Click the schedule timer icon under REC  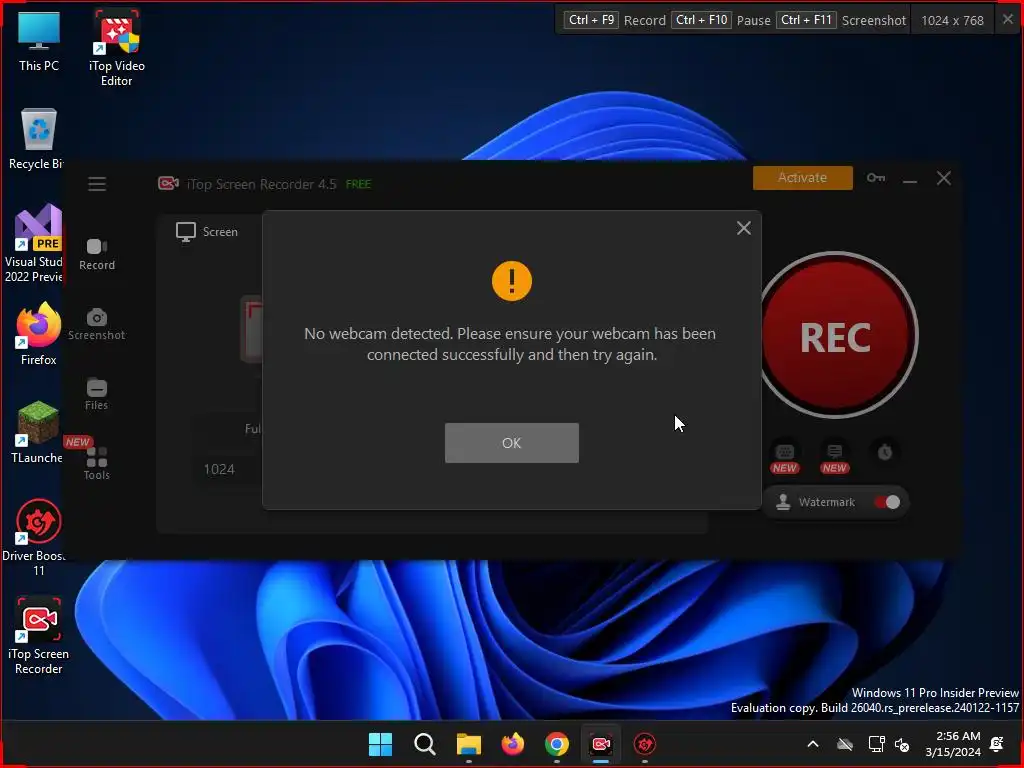click(885, 452)
